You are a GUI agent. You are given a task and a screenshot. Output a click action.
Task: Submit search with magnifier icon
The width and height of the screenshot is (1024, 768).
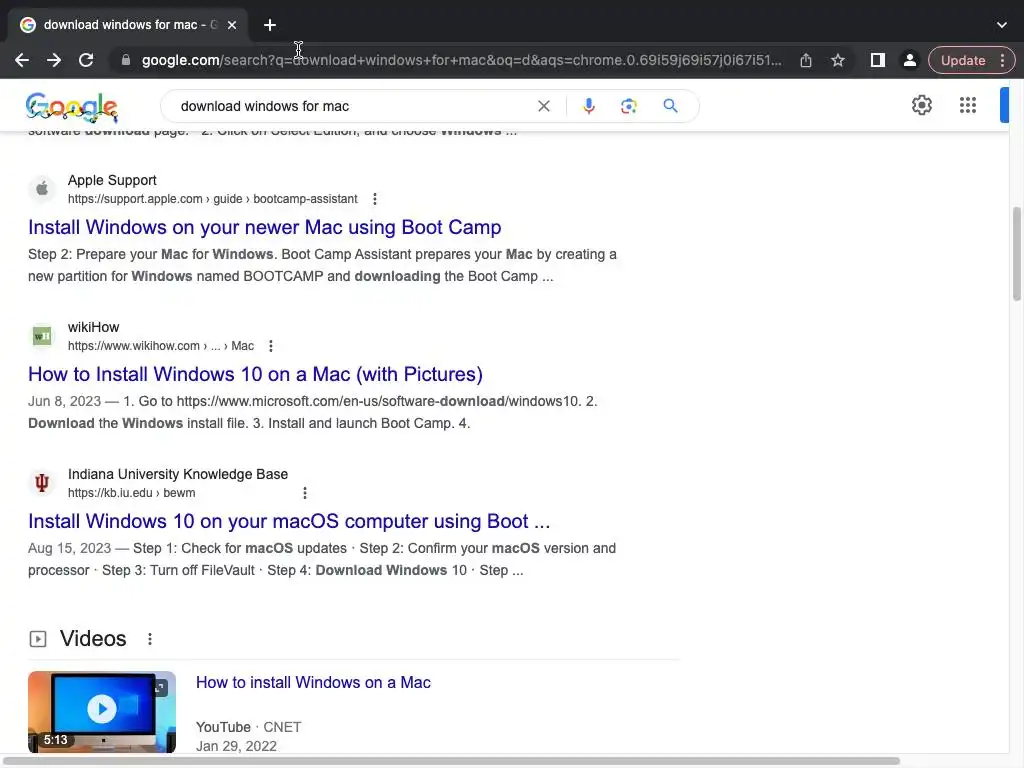click(x=670, y=106)
